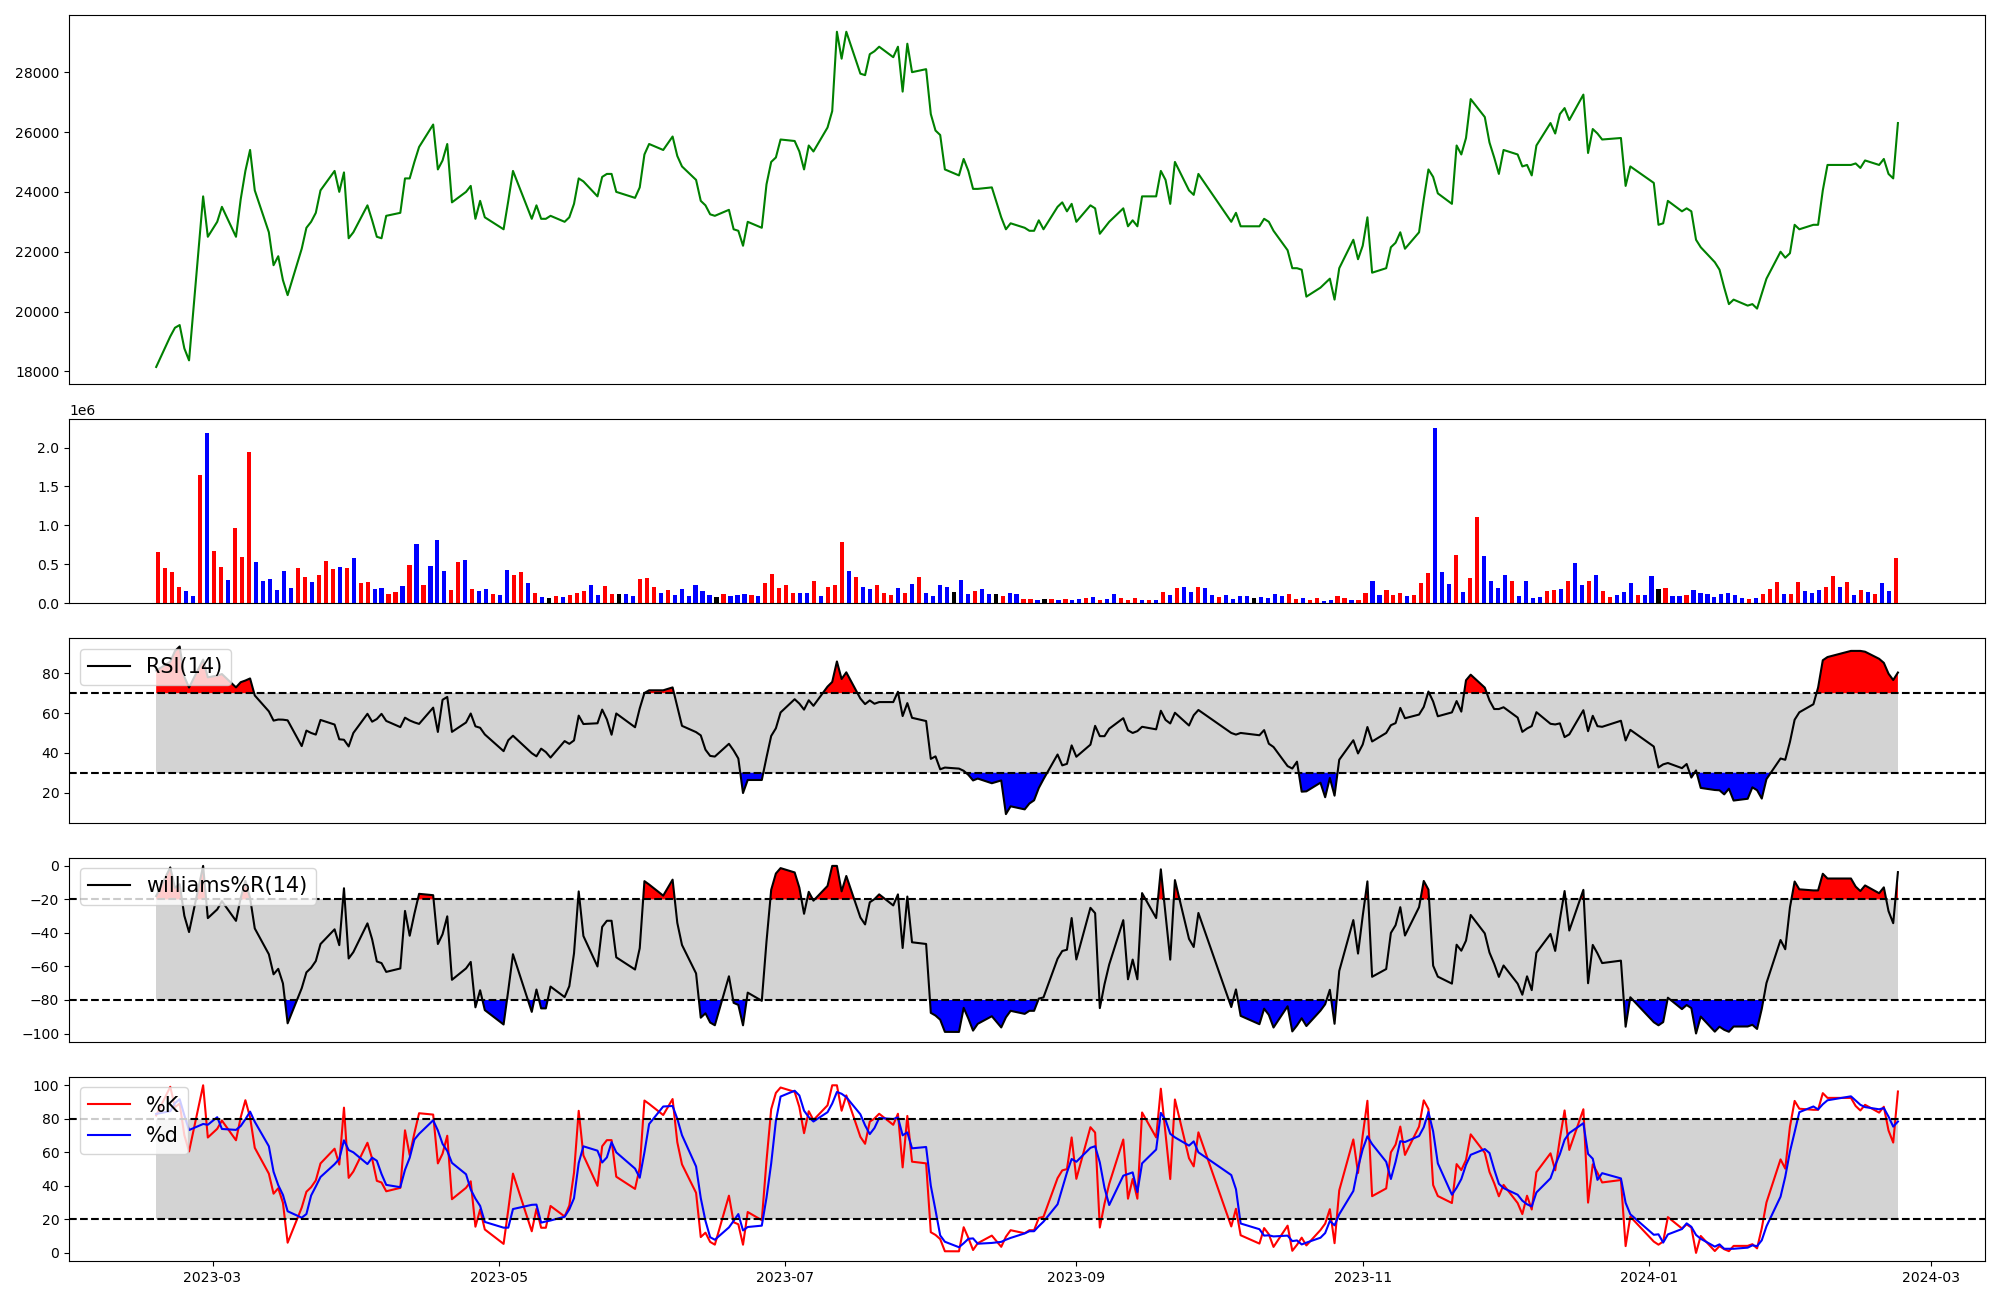
Task: Click the tallest blue volume bar in November 2023
Action: point(1435,515)
